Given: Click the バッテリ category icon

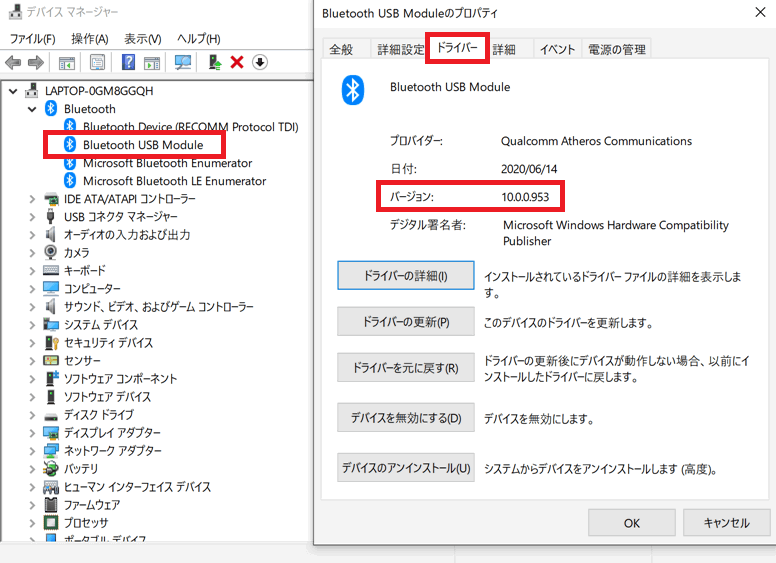Looking at the screenshot, I should coord(51,468).
